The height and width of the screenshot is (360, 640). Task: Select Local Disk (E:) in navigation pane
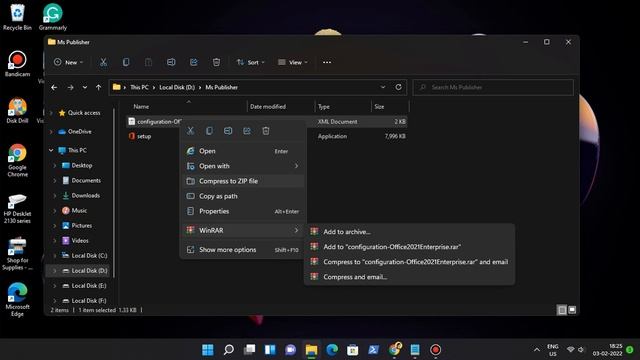click(x=89, y=286)
